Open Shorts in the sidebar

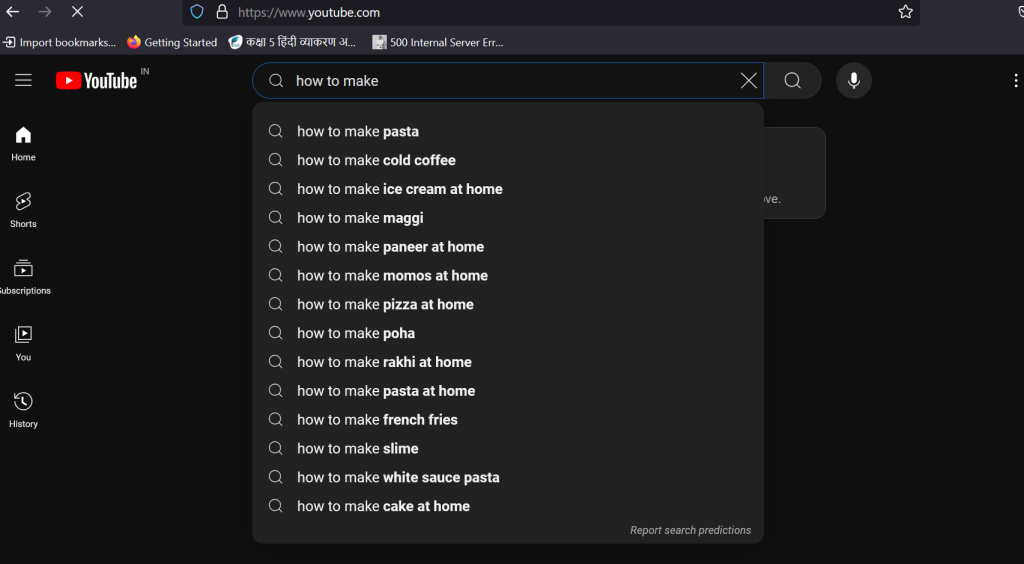[x=24, y=210]
